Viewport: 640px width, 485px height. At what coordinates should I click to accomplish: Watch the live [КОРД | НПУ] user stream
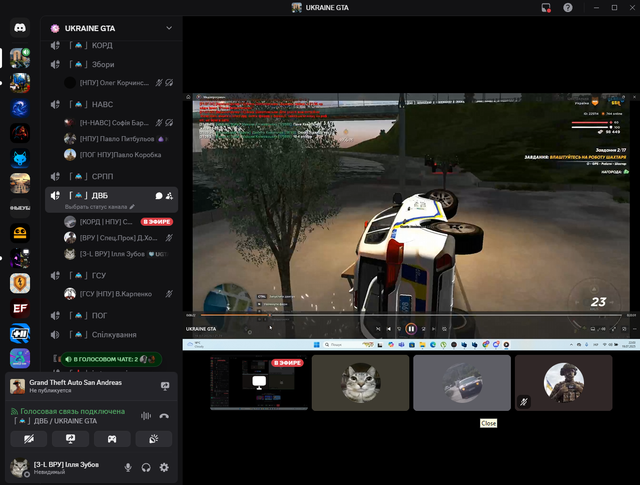tap(118, 222)
